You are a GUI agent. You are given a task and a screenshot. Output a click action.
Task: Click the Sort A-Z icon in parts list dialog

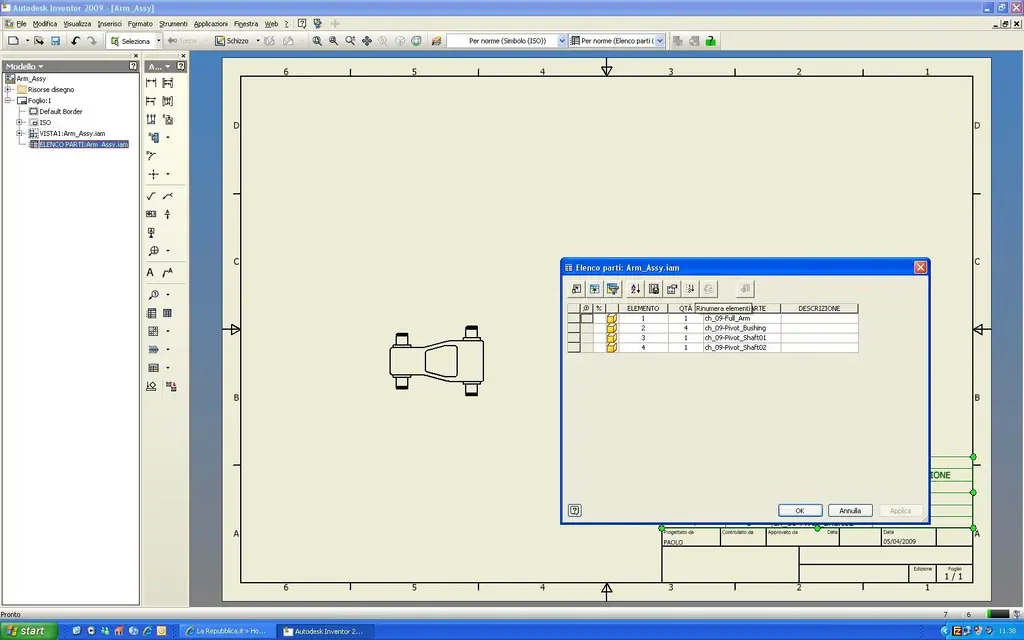(x=635, y=289)
